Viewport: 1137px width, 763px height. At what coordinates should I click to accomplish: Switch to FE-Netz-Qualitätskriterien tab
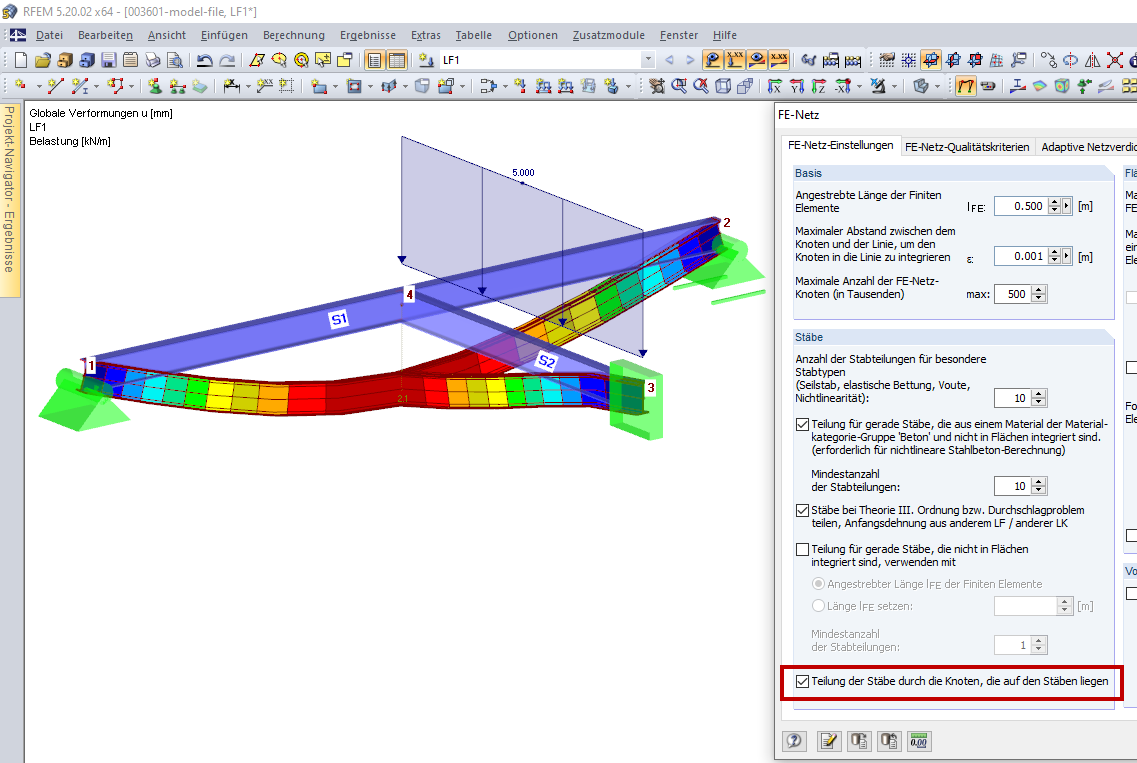(x=967, y=147)
